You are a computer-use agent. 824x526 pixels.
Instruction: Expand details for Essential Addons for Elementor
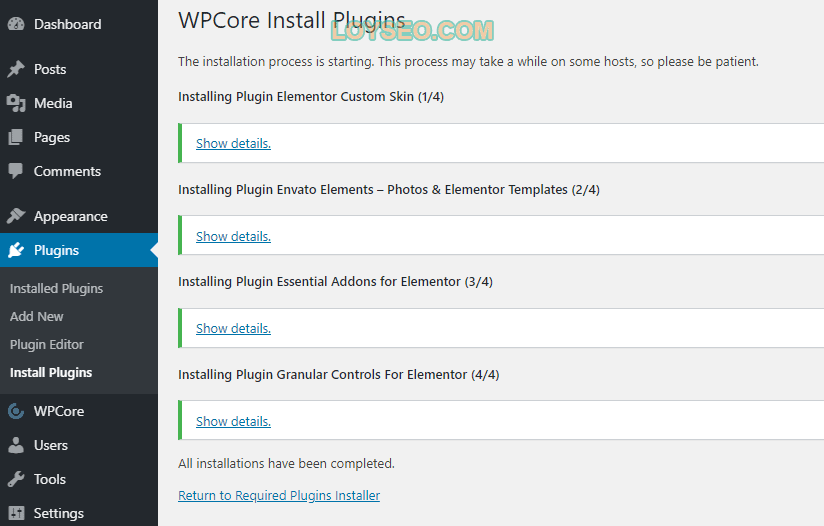[x=233, y=328]
